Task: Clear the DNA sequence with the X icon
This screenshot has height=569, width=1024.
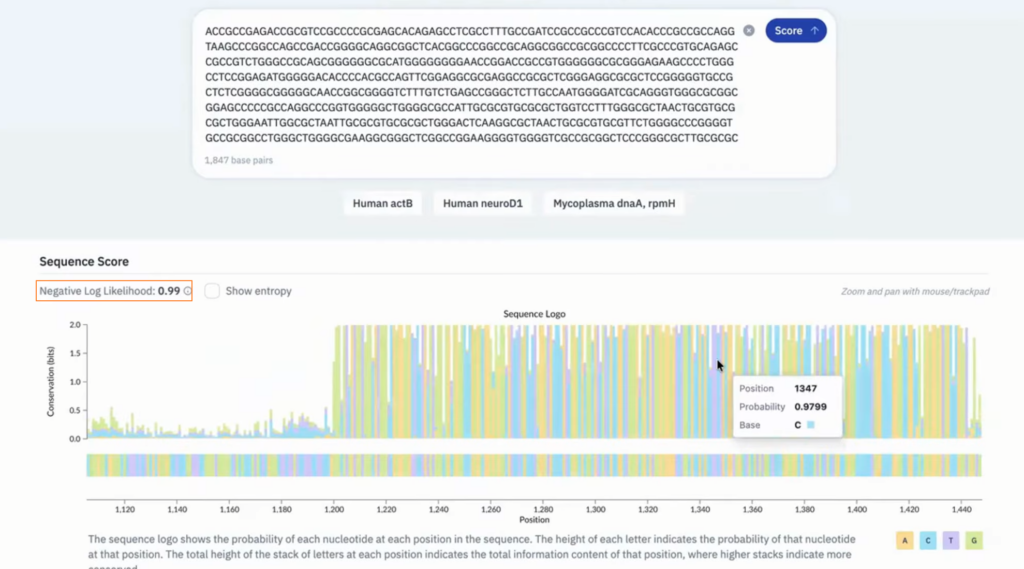Action: pyautogui.click(x=748, y=31)
